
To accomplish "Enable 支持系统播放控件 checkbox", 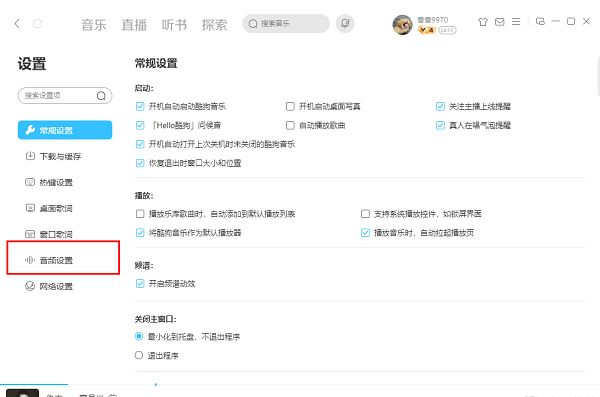I will pos(365,214).
